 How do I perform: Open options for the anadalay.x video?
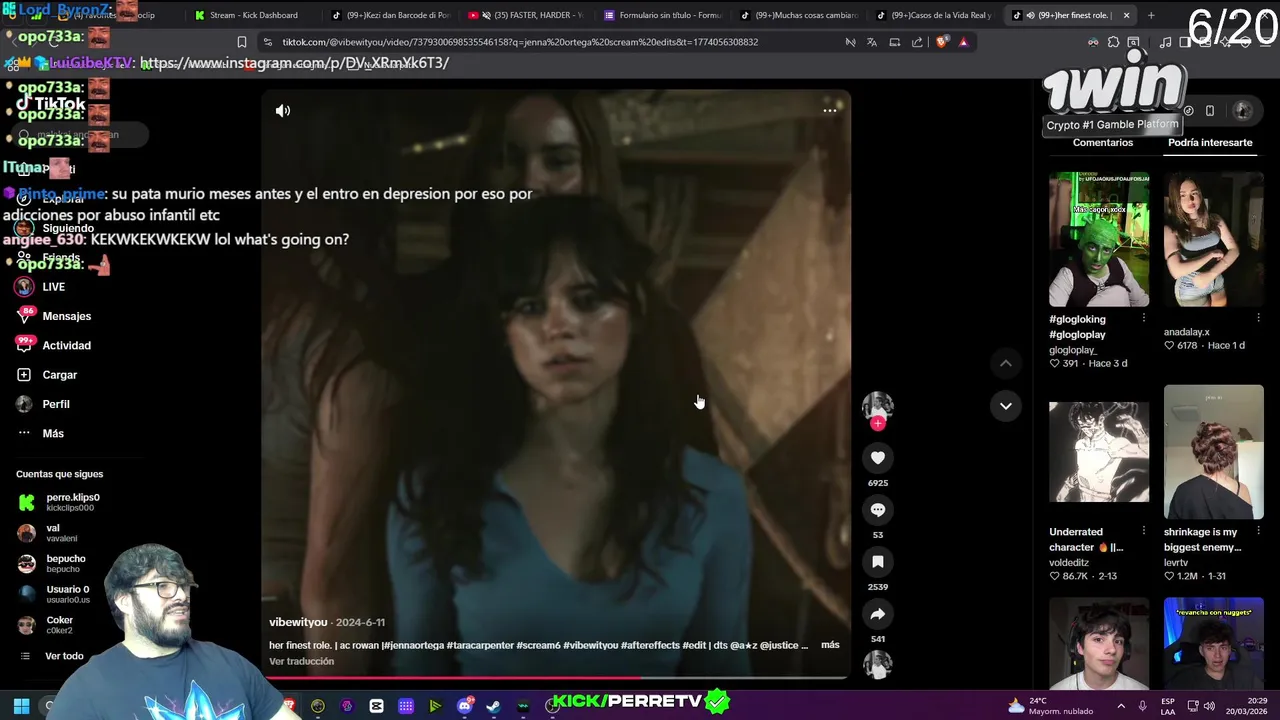[1258, 319]
